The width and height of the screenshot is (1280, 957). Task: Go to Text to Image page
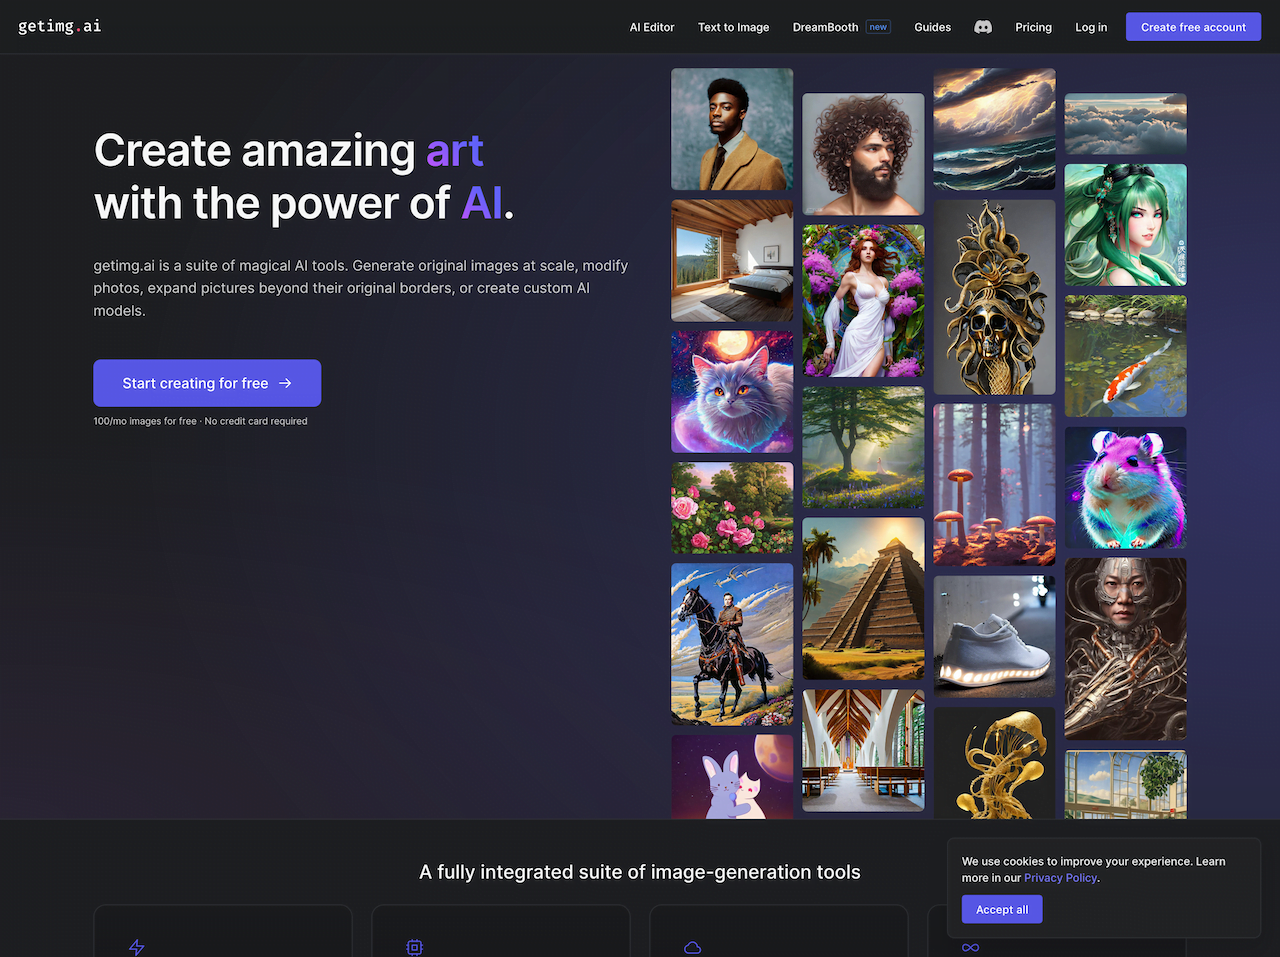pos(733,27)
